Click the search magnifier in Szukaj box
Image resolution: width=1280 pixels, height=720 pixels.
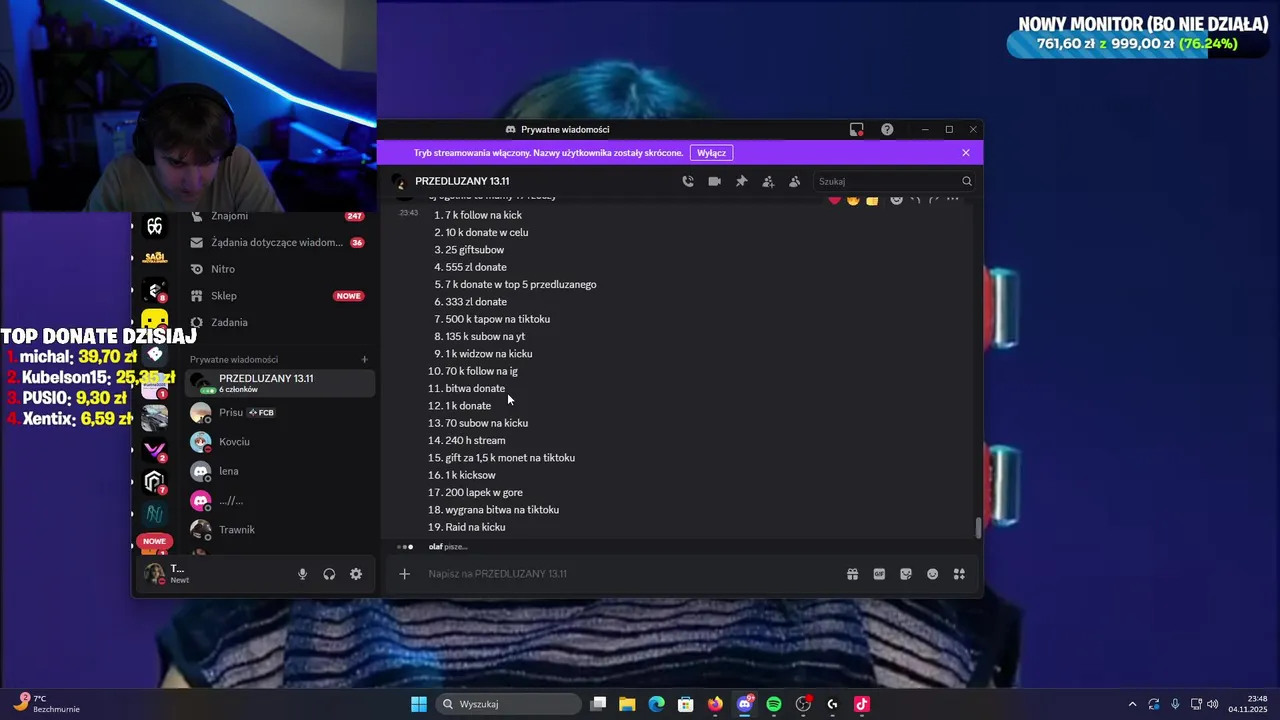click(966, 181)
